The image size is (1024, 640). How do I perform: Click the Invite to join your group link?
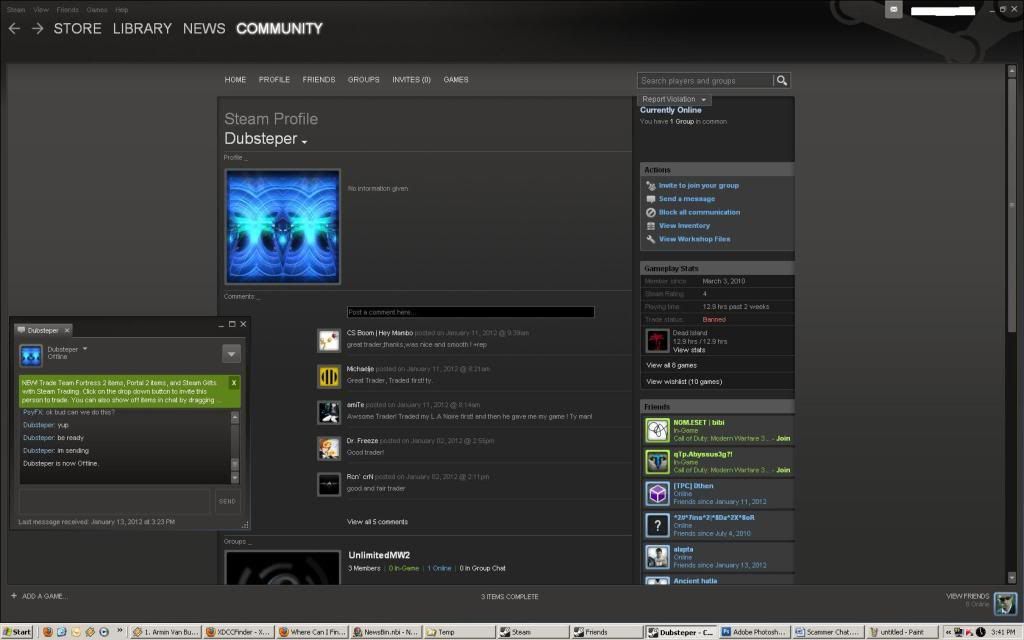[x=699, y=185]
